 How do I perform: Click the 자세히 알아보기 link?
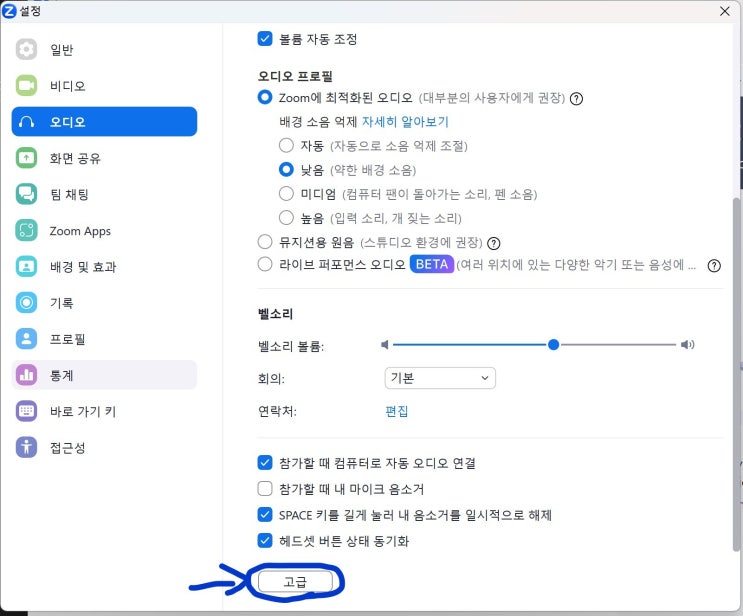[x=405, y=122]
